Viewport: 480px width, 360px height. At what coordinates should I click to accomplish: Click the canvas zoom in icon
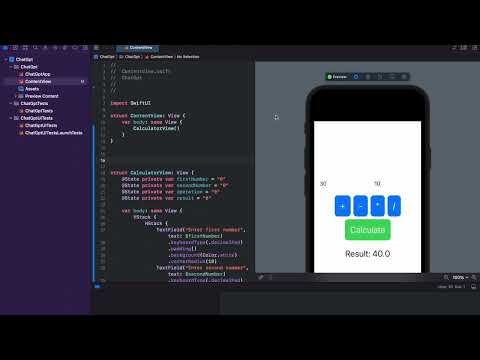[x=474, y=277]
